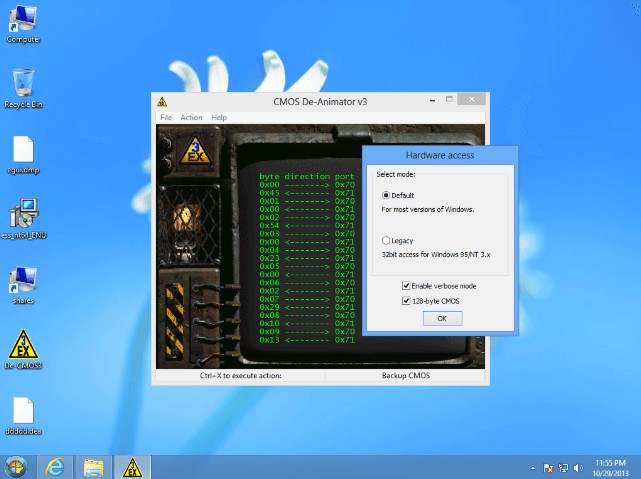Screen dimensions: 641x479
Task: Select the Legacy access mode option
Action: (x=386, y=241)
